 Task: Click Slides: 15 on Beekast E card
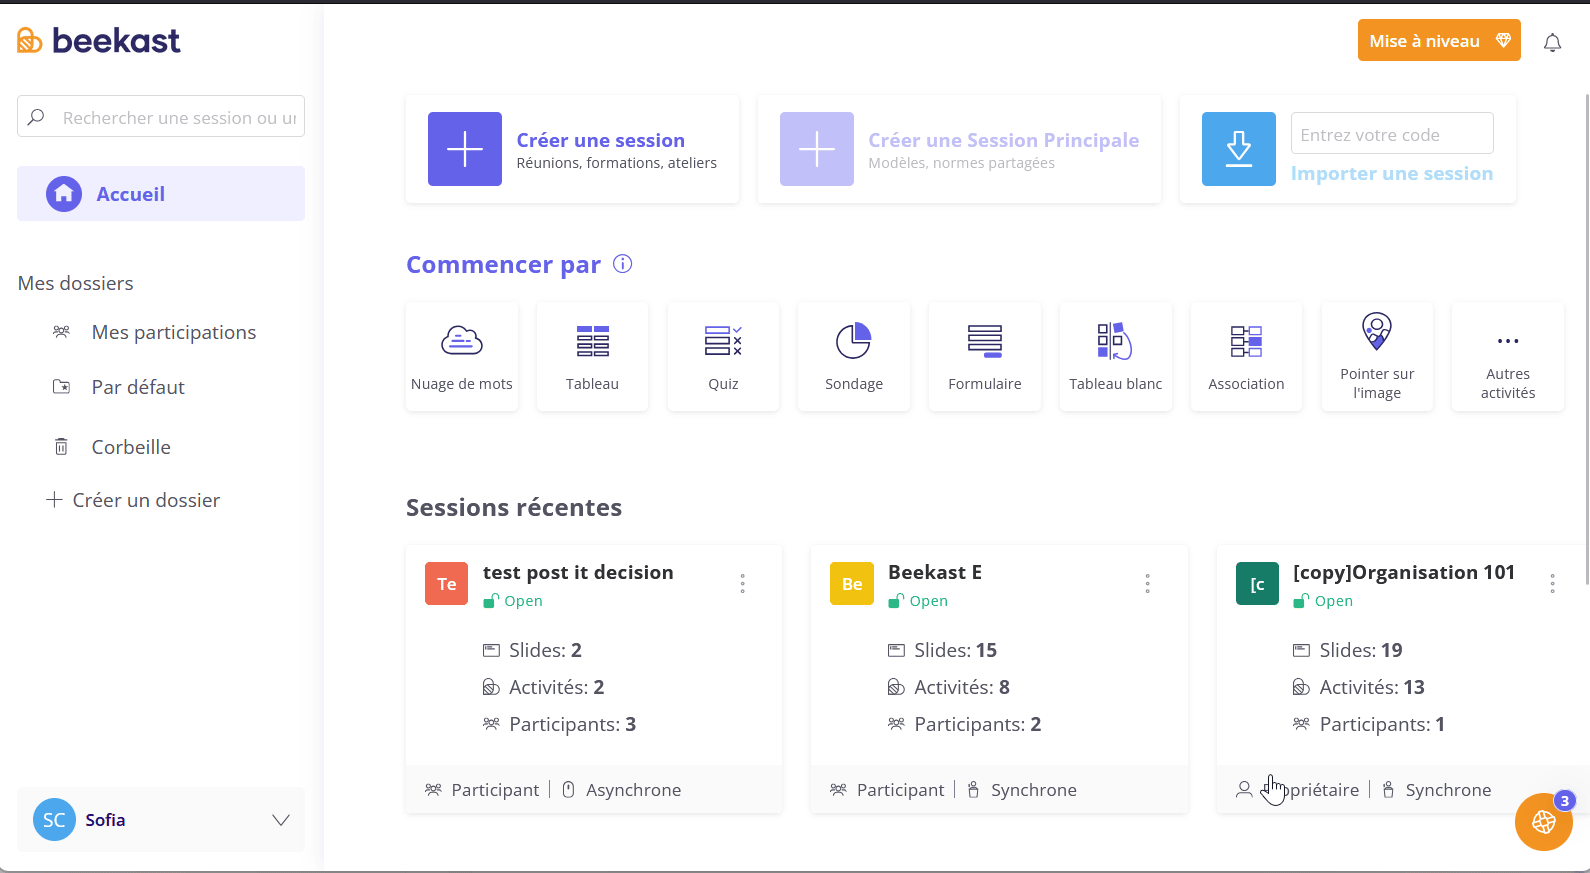pyautogui.click(x=943, y=650)
